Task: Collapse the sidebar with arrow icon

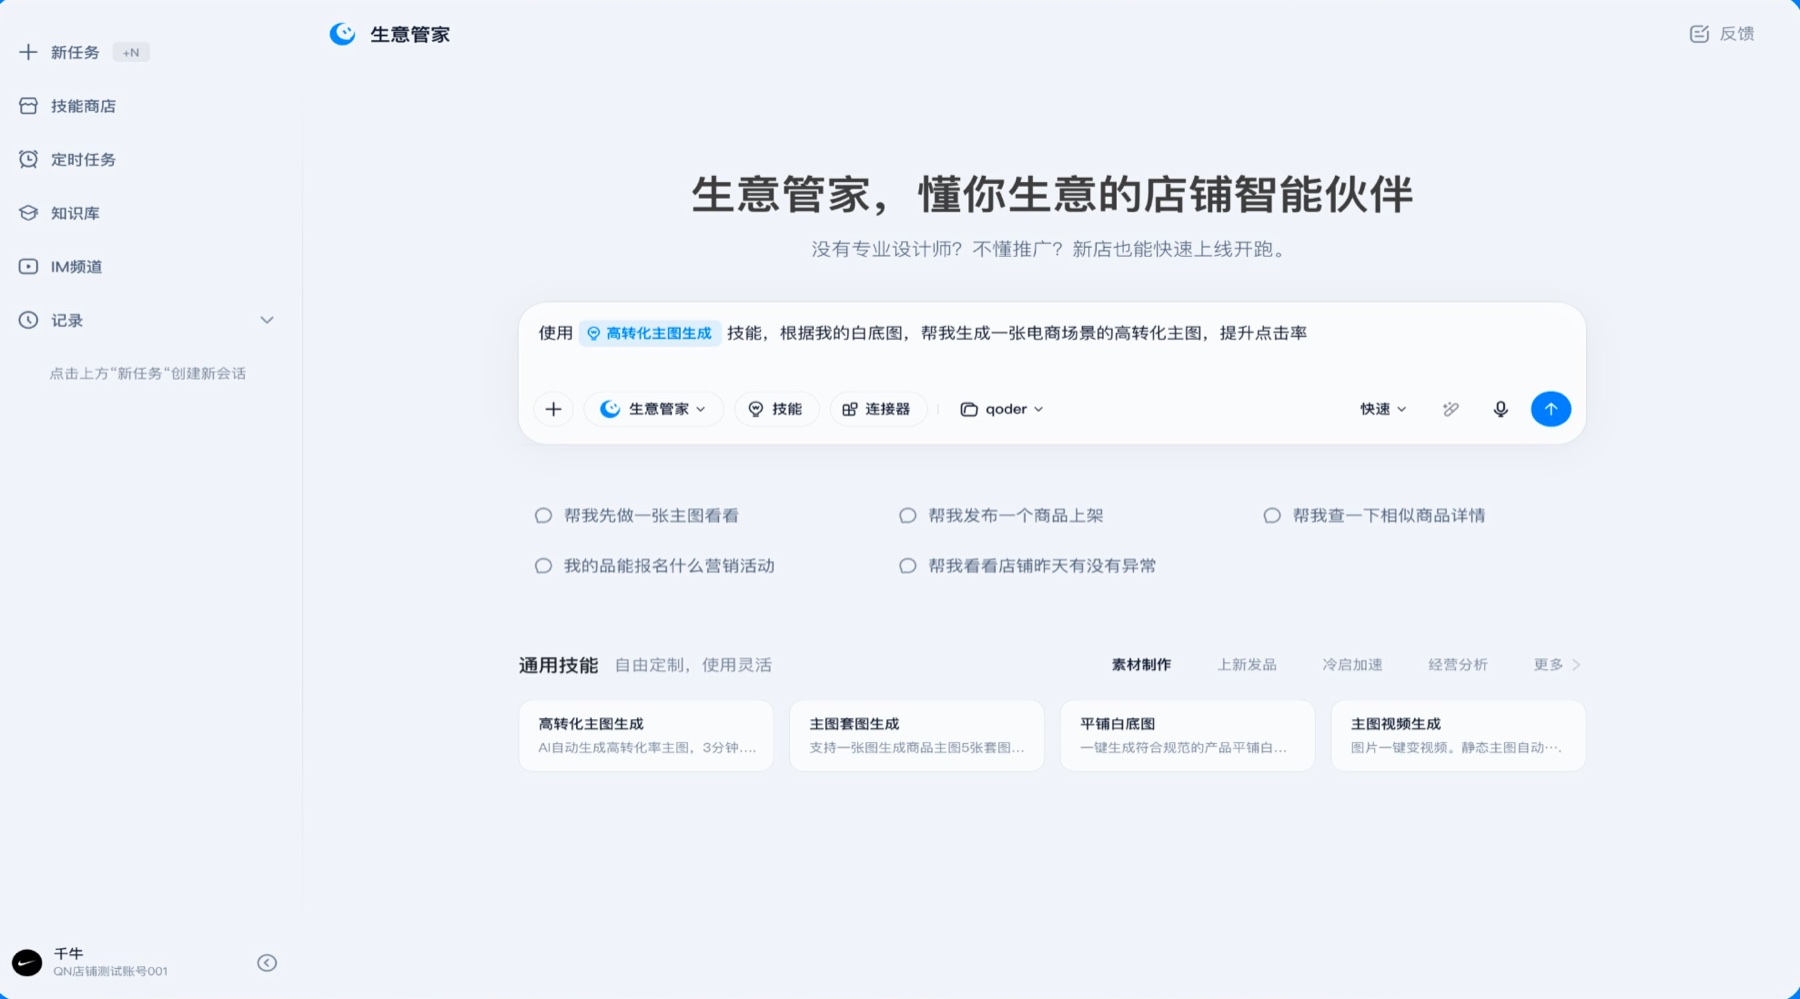Action: click(x=267, y=963)
